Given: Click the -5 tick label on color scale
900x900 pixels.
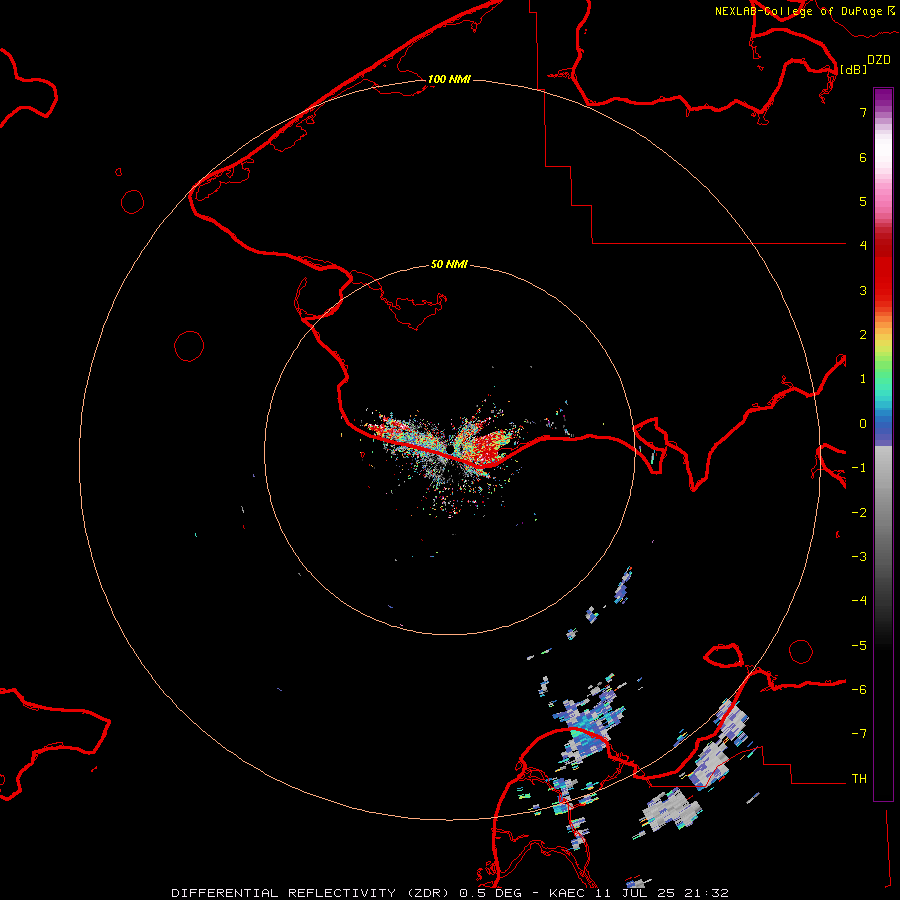Looking at the screenshot, I should (859, 645).
